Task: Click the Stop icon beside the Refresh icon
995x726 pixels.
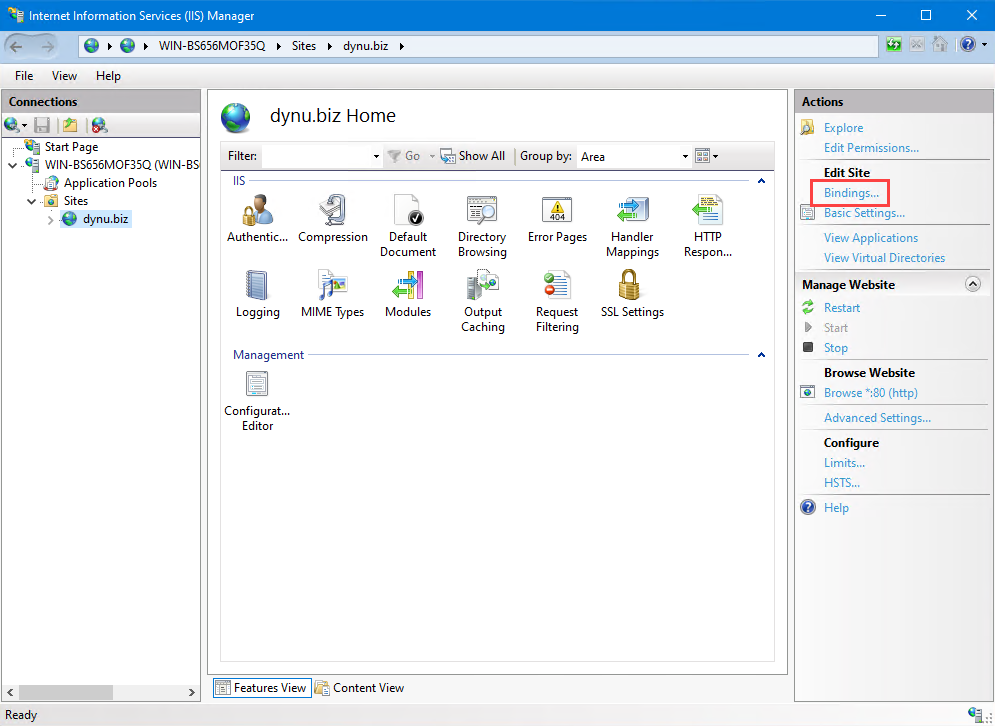Action: click(x=917, y=44)
